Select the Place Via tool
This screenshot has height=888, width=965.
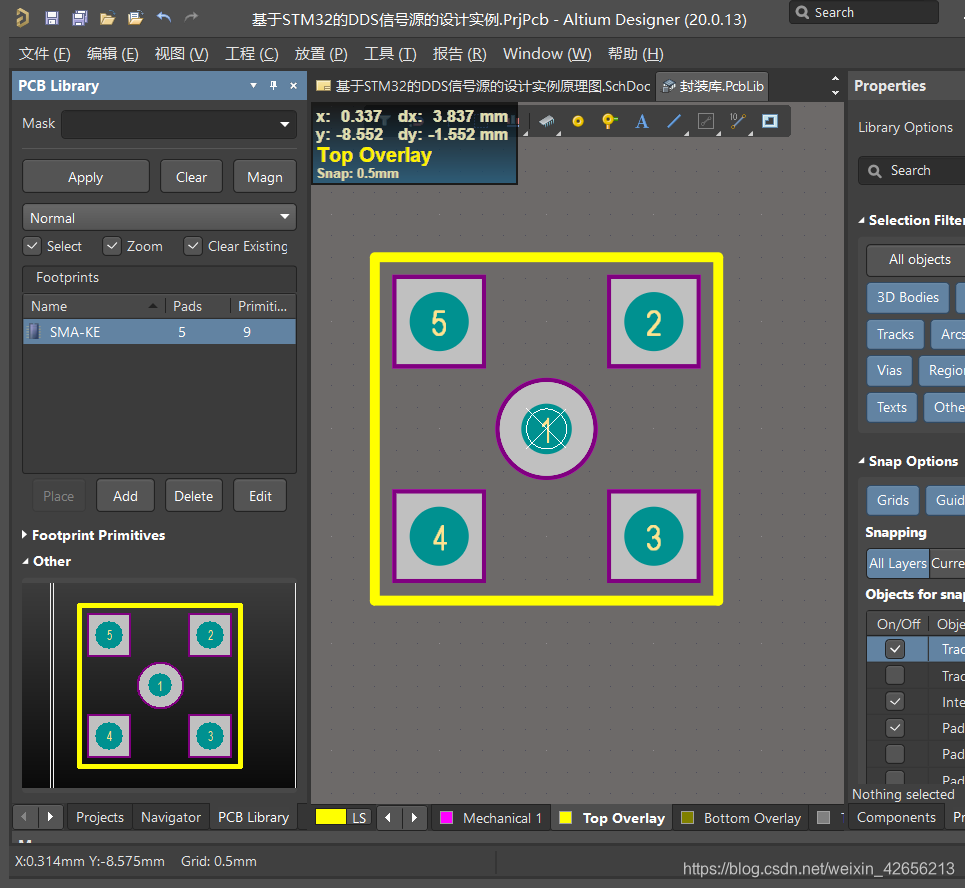point(609,121)
